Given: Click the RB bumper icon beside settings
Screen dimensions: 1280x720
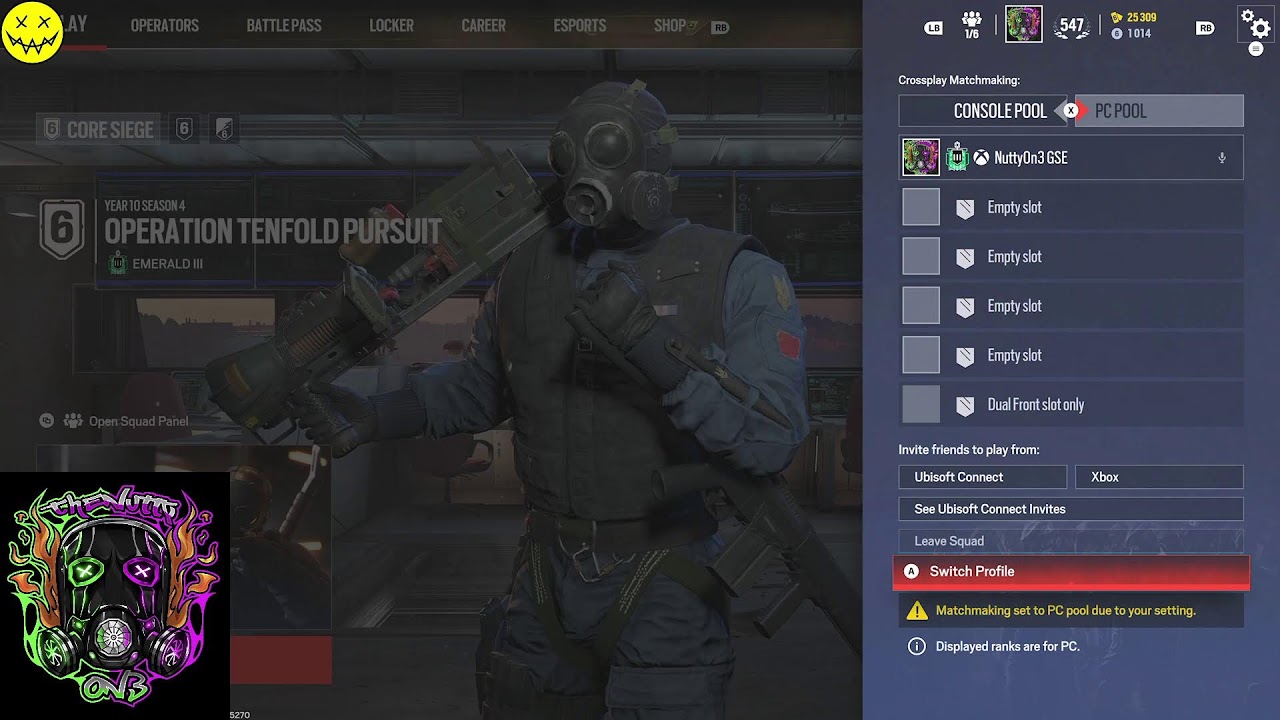Looking at the screenshot, I should [1205, 28].
